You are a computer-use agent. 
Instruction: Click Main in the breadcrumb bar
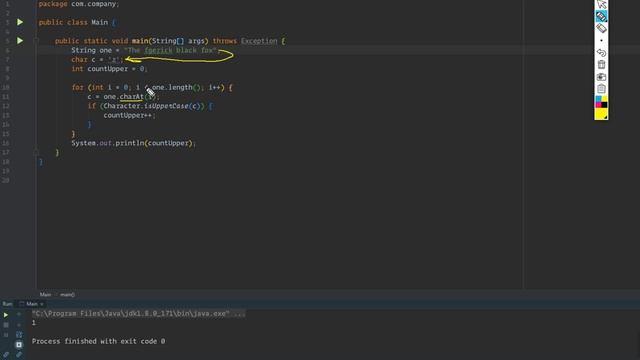coord(45,294)
